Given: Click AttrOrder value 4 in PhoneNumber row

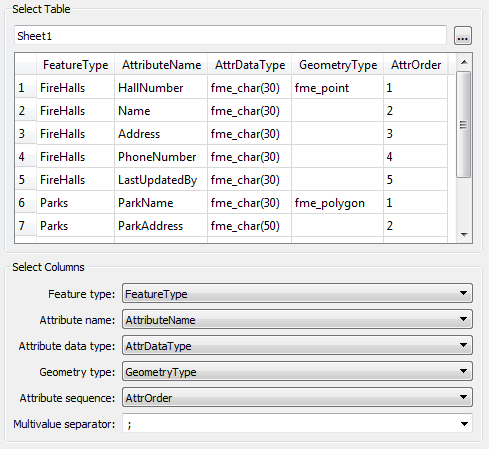Looking at the screenshot, I should [x=415, y=157].
